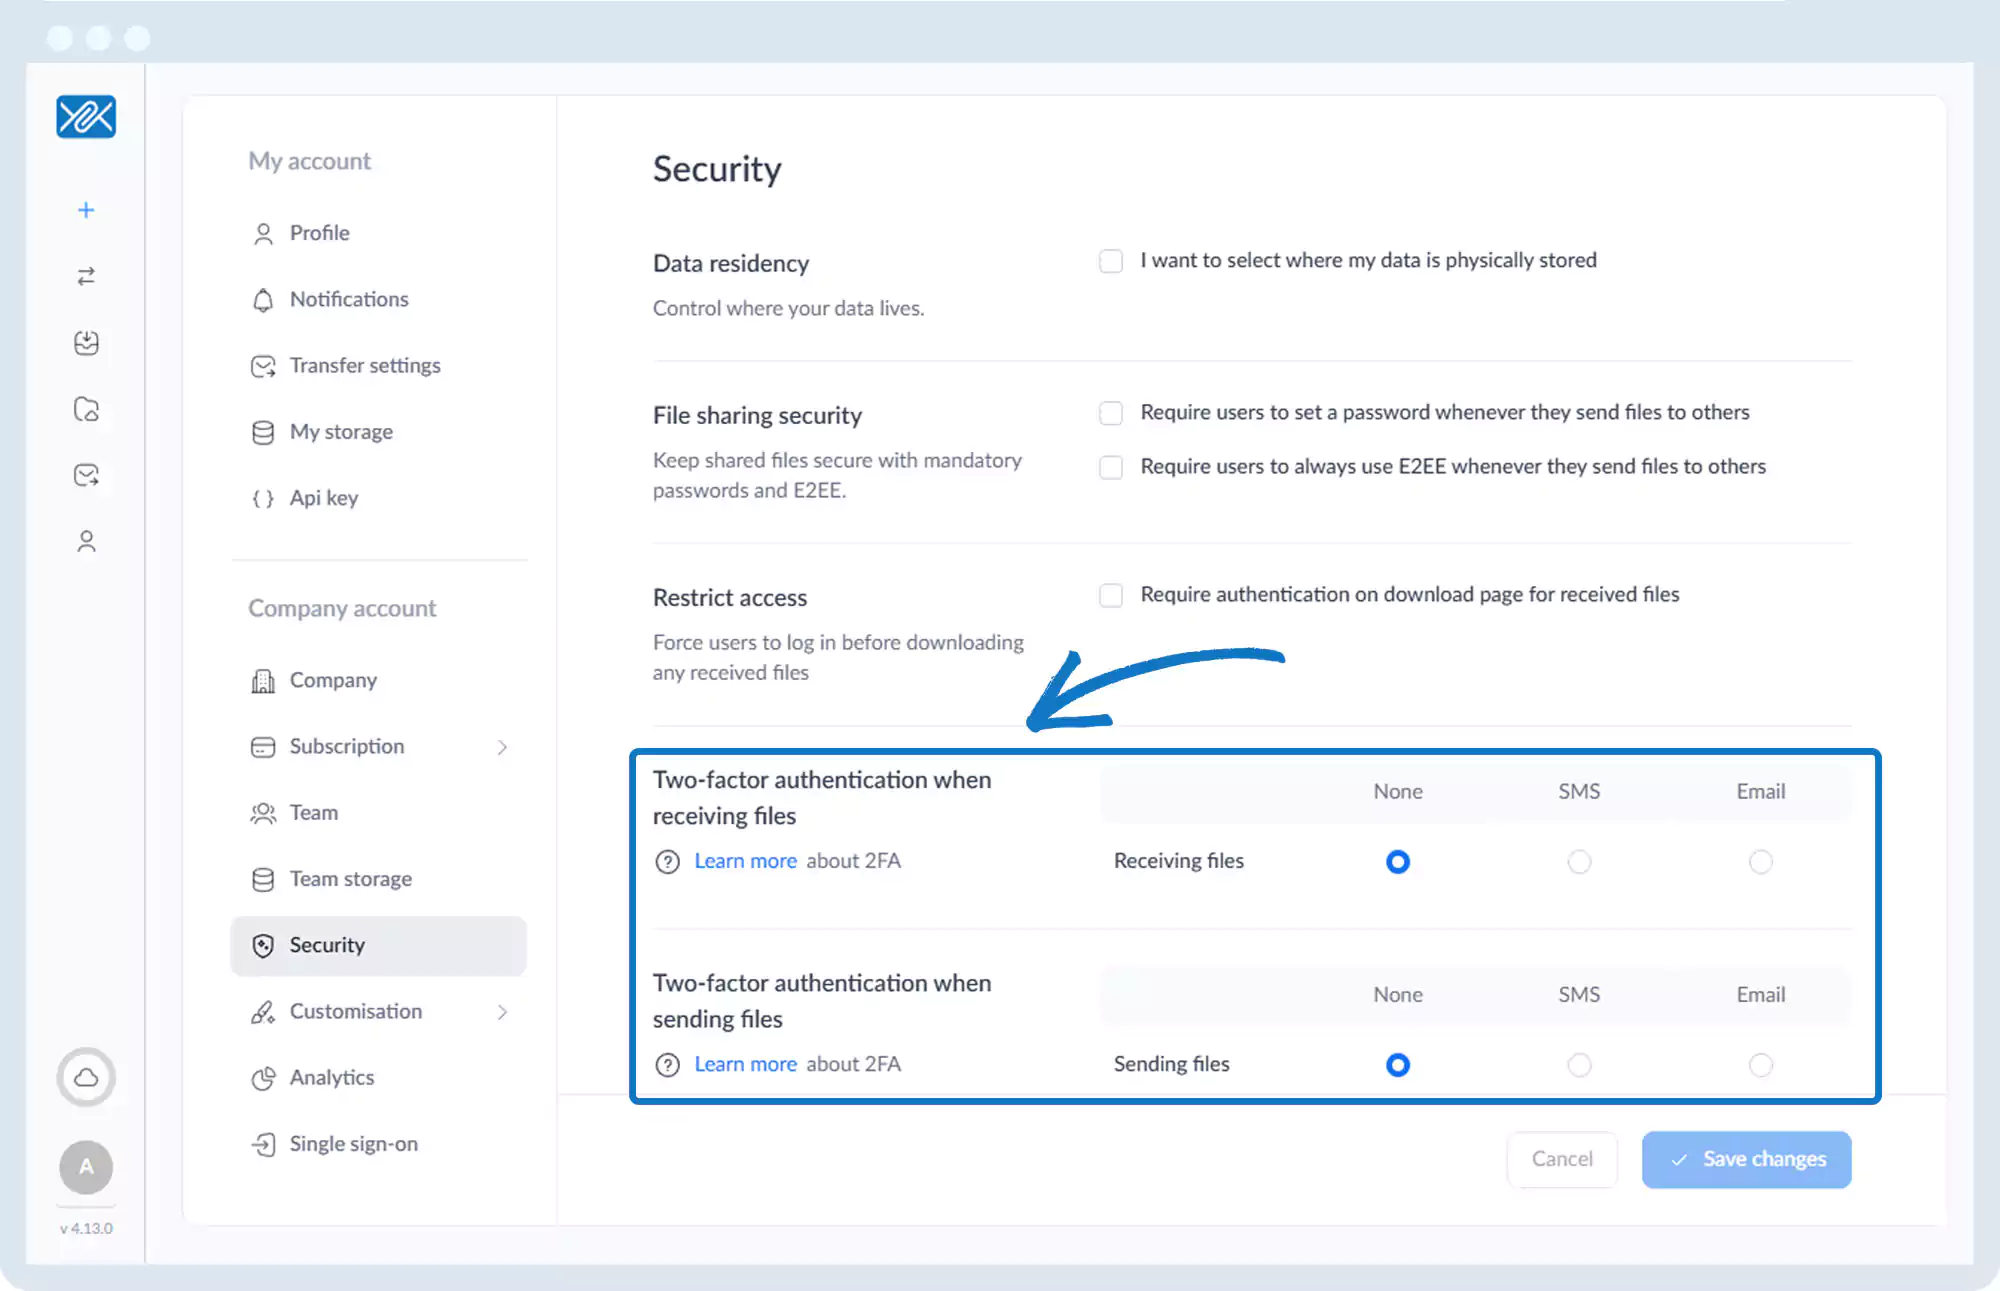Click the help question mark for receiving 2FA
Viewport: 2000px width, 1291px height.
pyautogui.click(x=667, y=861)
